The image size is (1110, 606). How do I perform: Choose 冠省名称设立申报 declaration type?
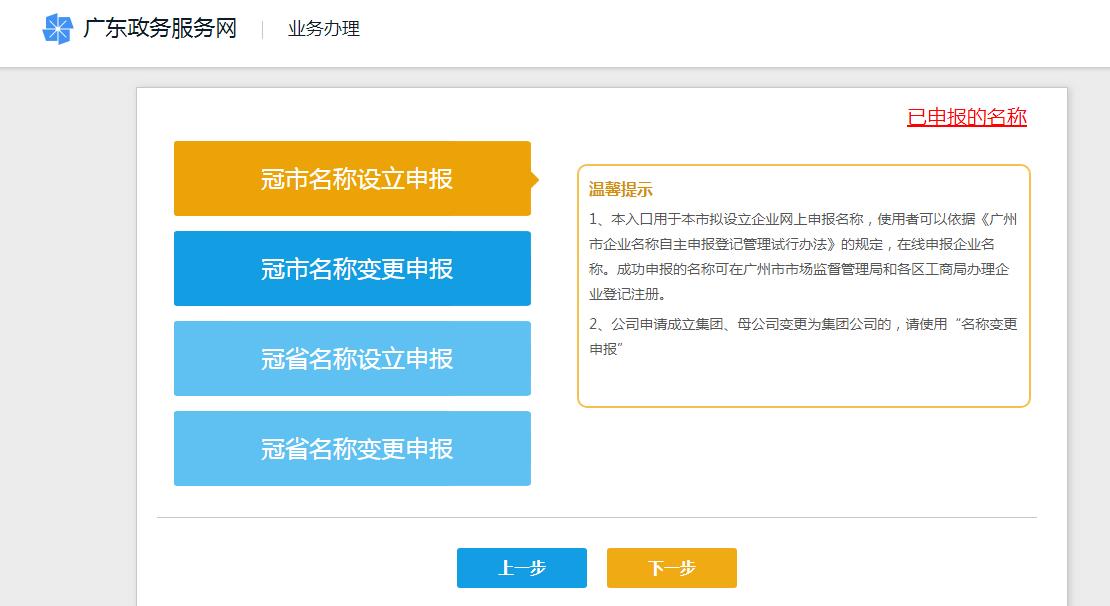coord(352,358)
